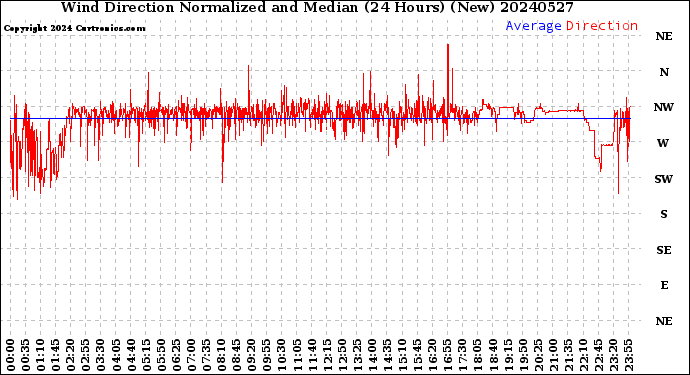Click the 21:35 time axis label

click(x=568, y=355)
